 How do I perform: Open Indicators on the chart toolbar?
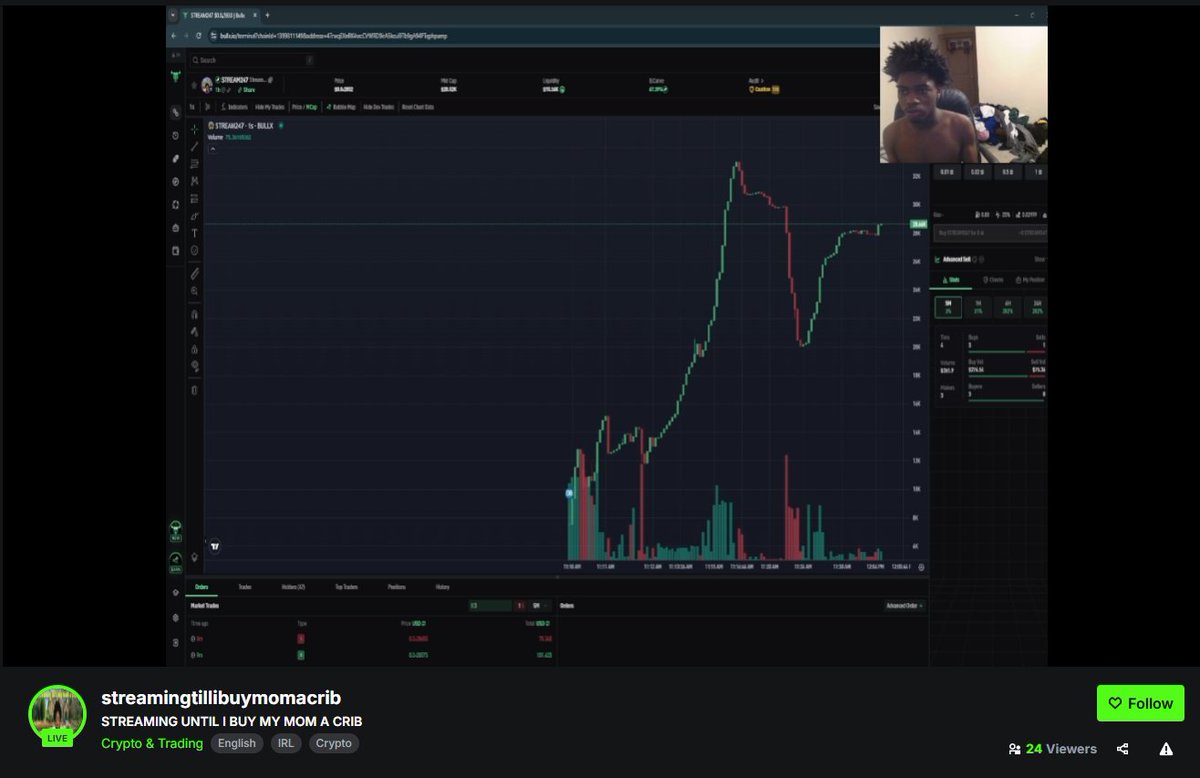point(235,107)
